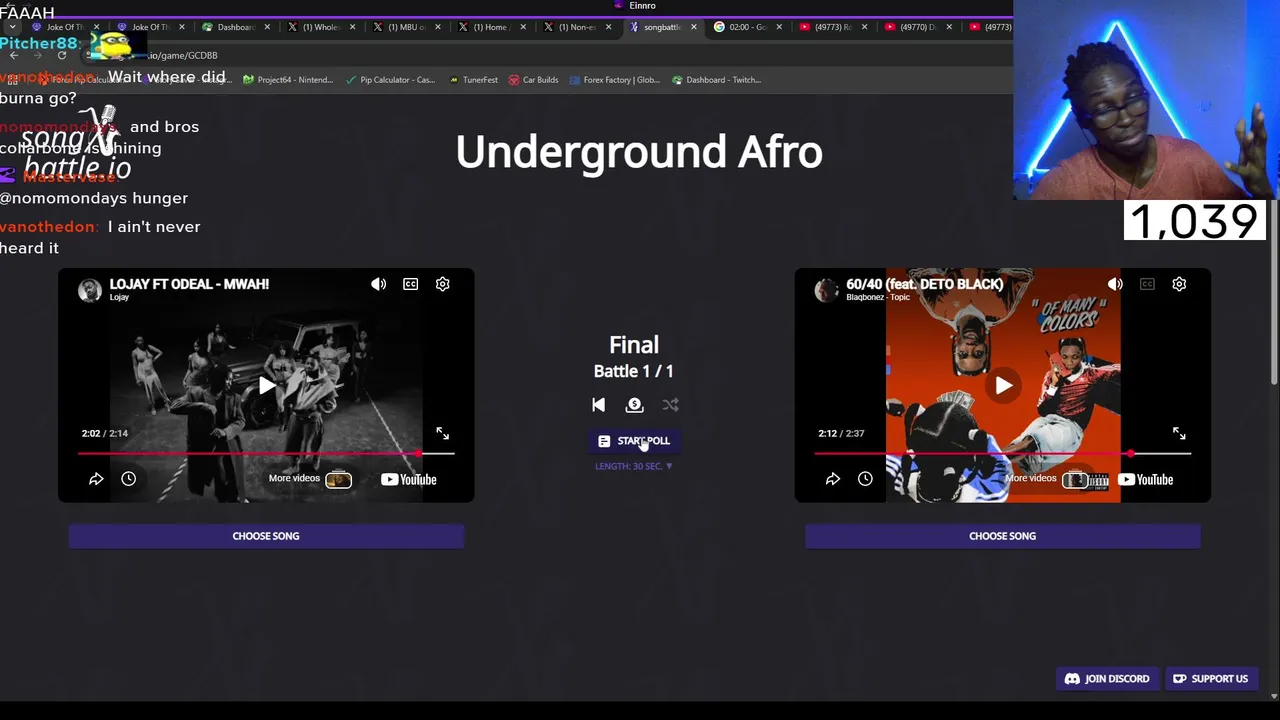Click Watch Later clock on 60/40 video

click(x=865, y=479)
